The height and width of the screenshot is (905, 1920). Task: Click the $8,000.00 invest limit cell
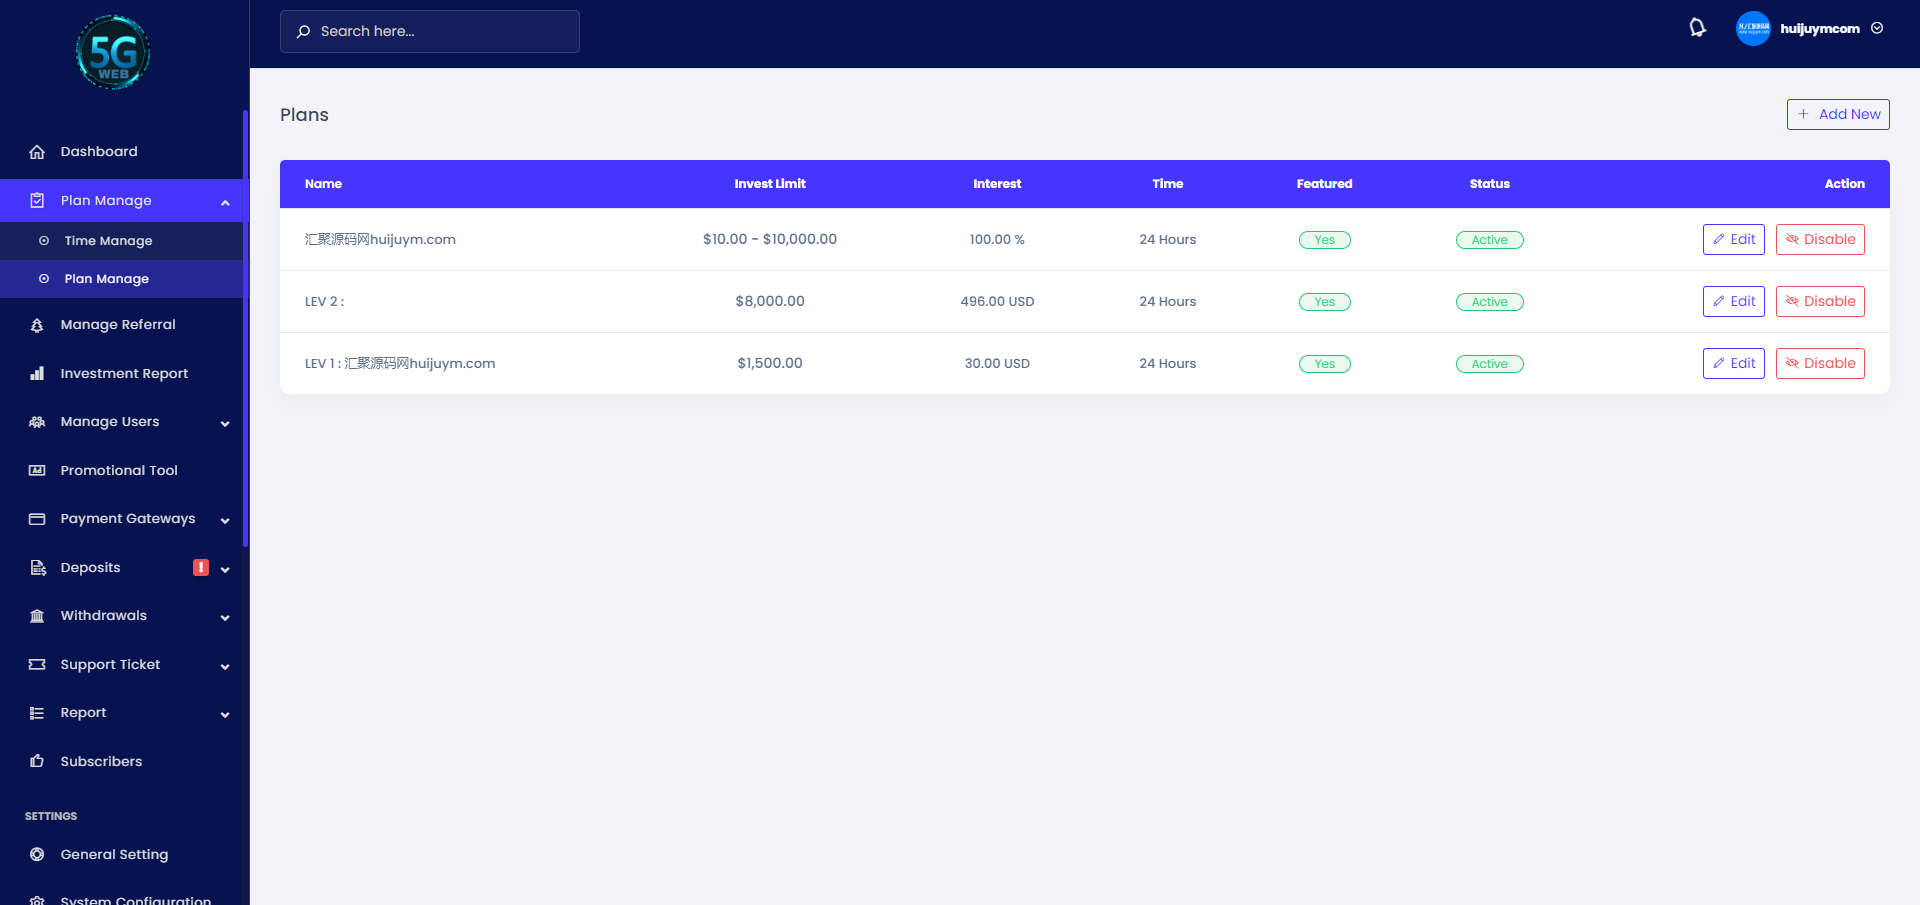[x=770, y=301]
